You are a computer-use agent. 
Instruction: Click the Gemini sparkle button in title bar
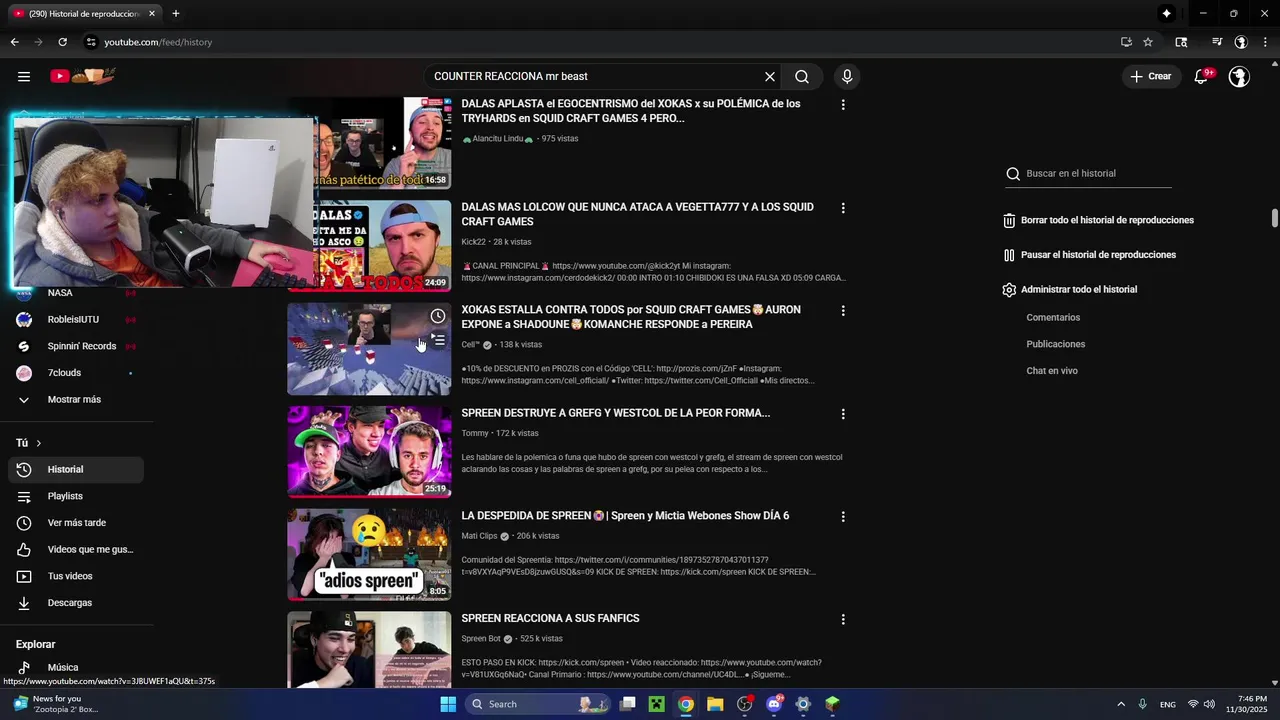1166,14
